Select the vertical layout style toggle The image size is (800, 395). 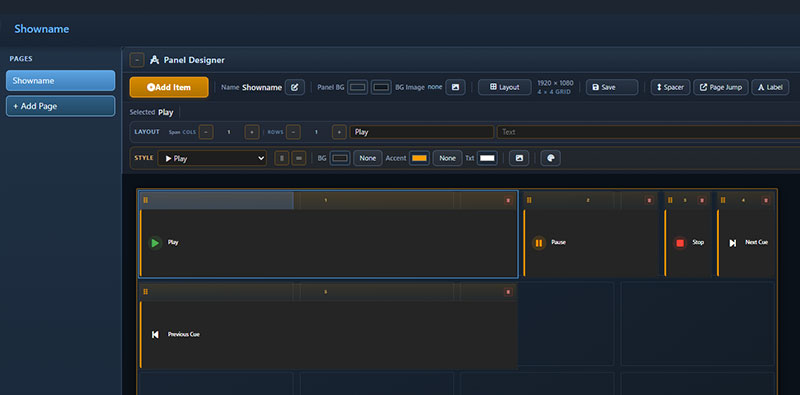(282, 158)
